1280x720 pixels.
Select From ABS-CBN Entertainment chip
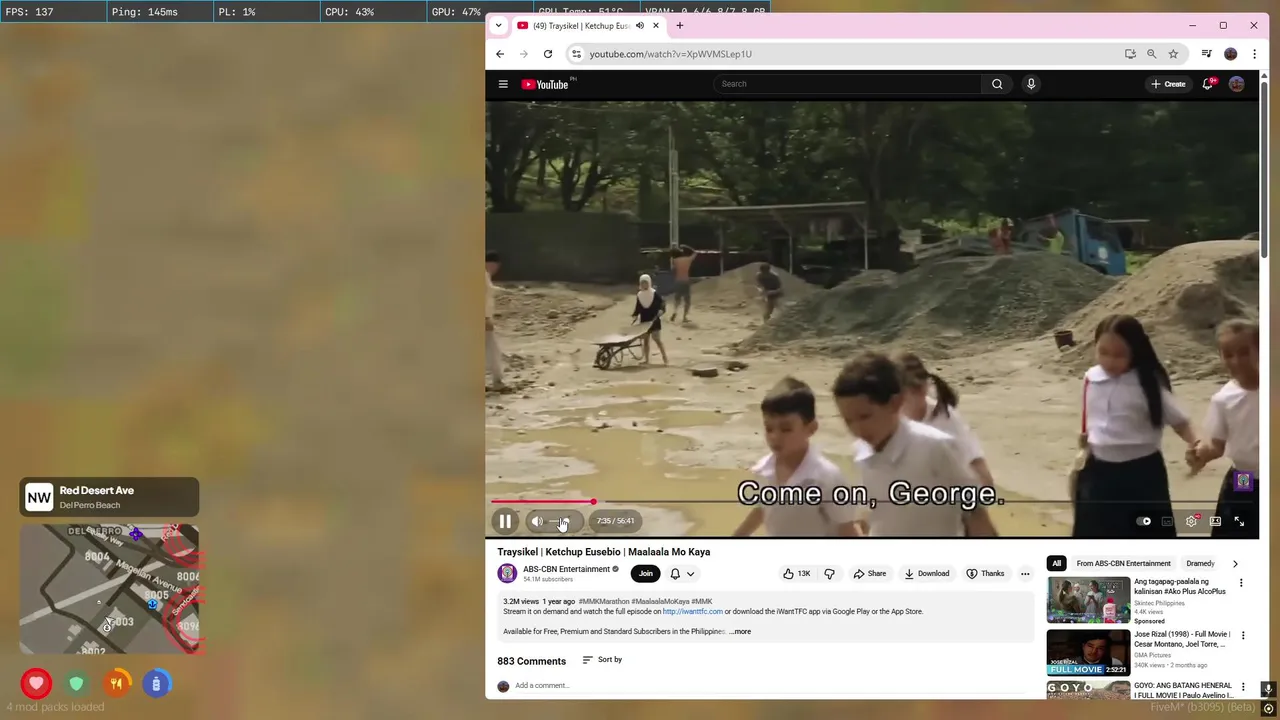(x=1123, y=564)
